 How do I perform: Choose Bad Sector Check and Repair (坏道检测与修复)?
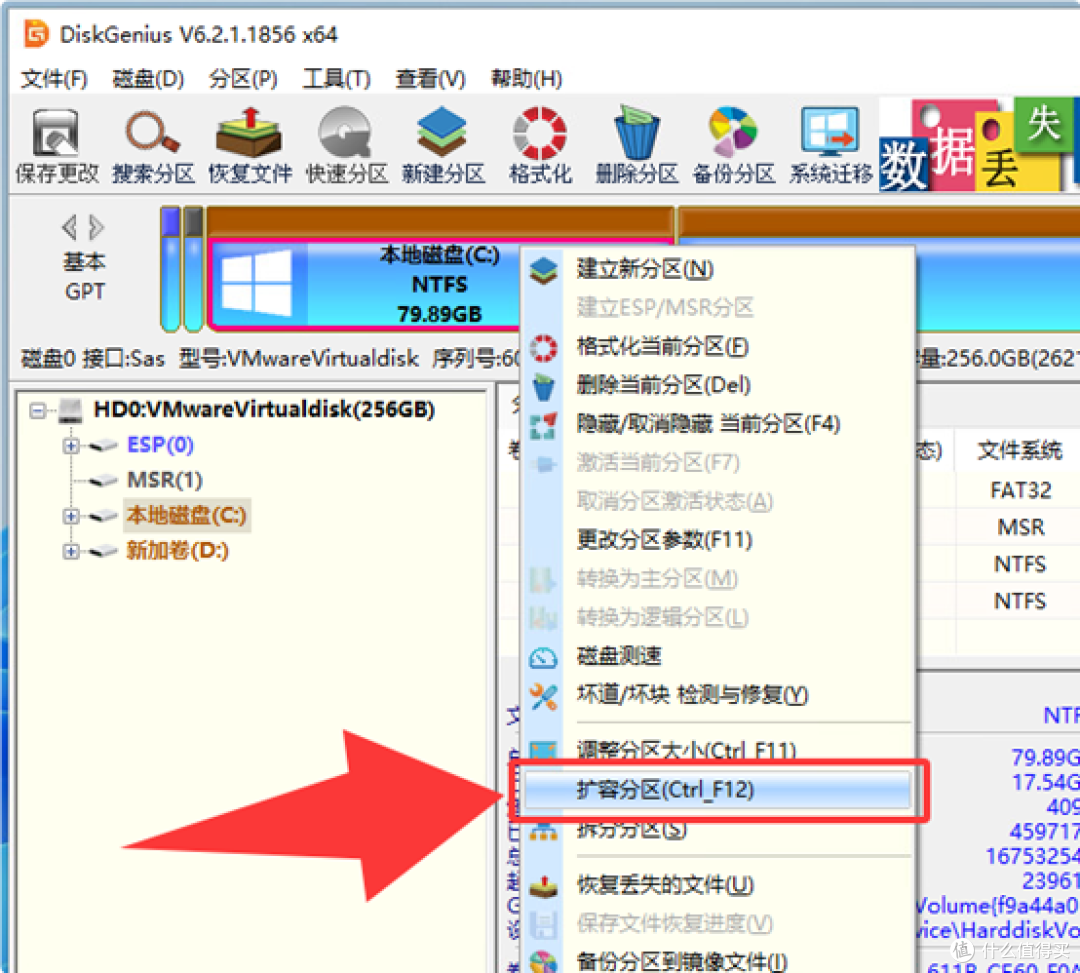(x=716, y=694)
